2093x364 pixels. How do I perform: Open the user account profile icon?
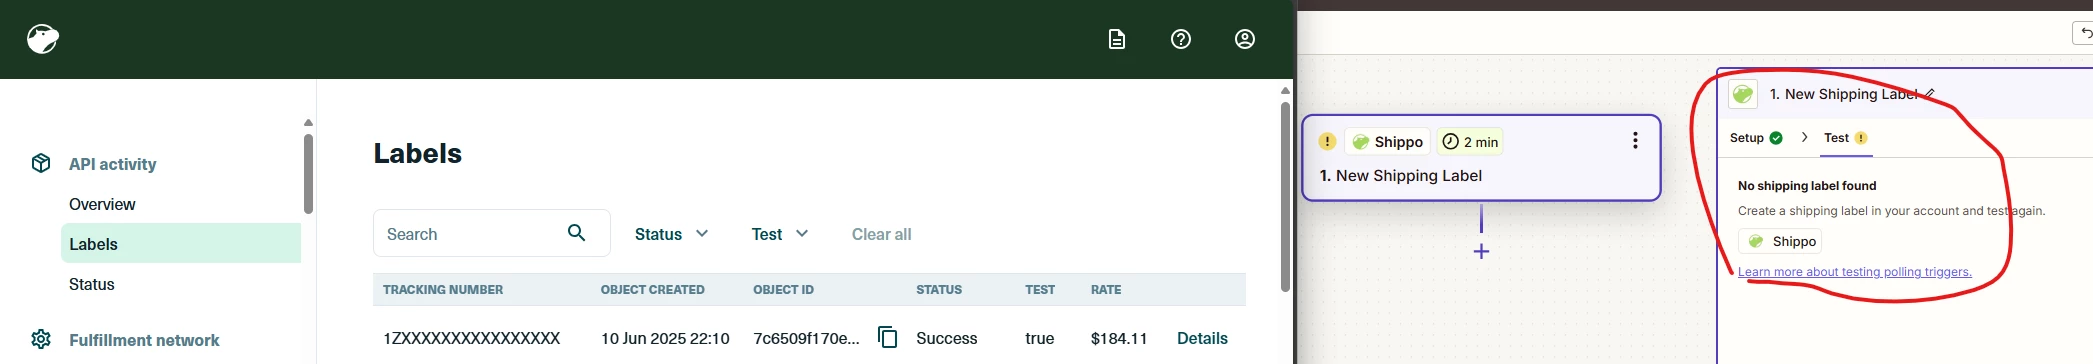[x=1245, y=39]
